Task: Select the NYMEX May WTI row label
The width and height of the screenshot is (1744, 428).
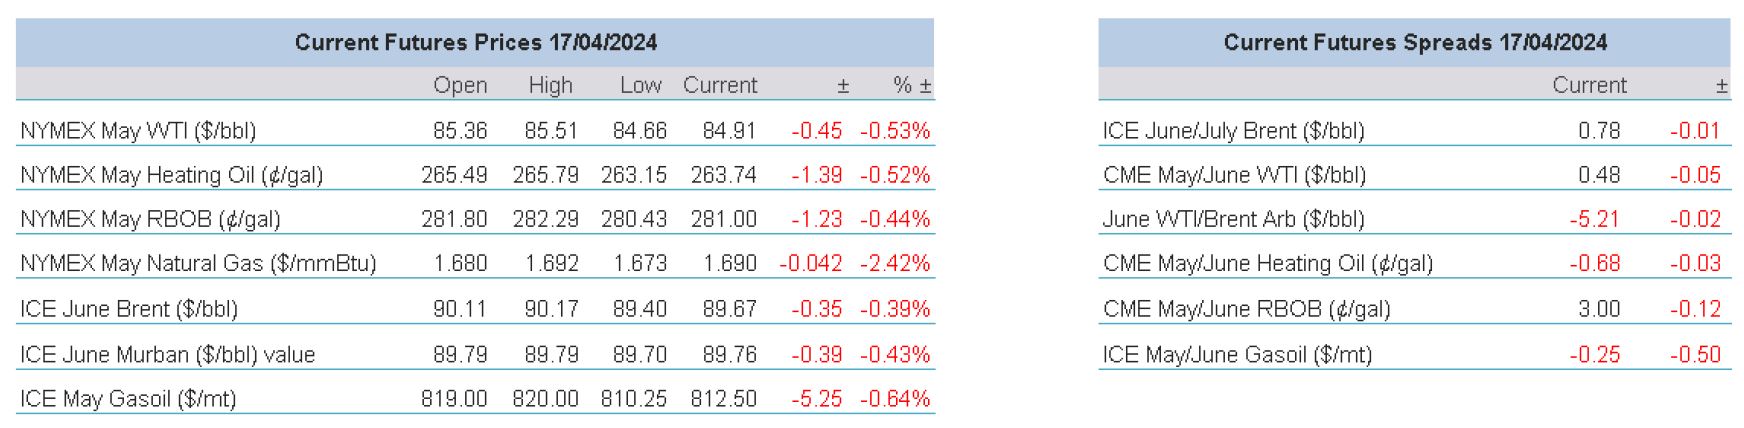Action: pyautogui.click(x=138, y=131)
